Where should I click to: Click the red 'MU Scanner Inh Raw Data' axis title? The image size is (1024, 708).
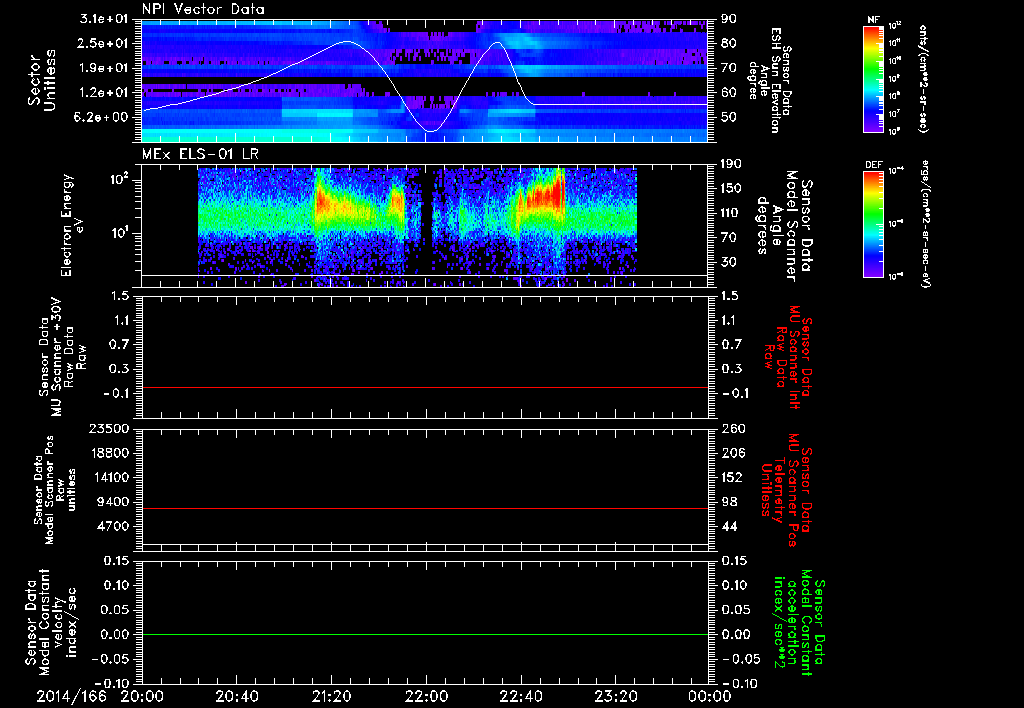pos(788,357)
